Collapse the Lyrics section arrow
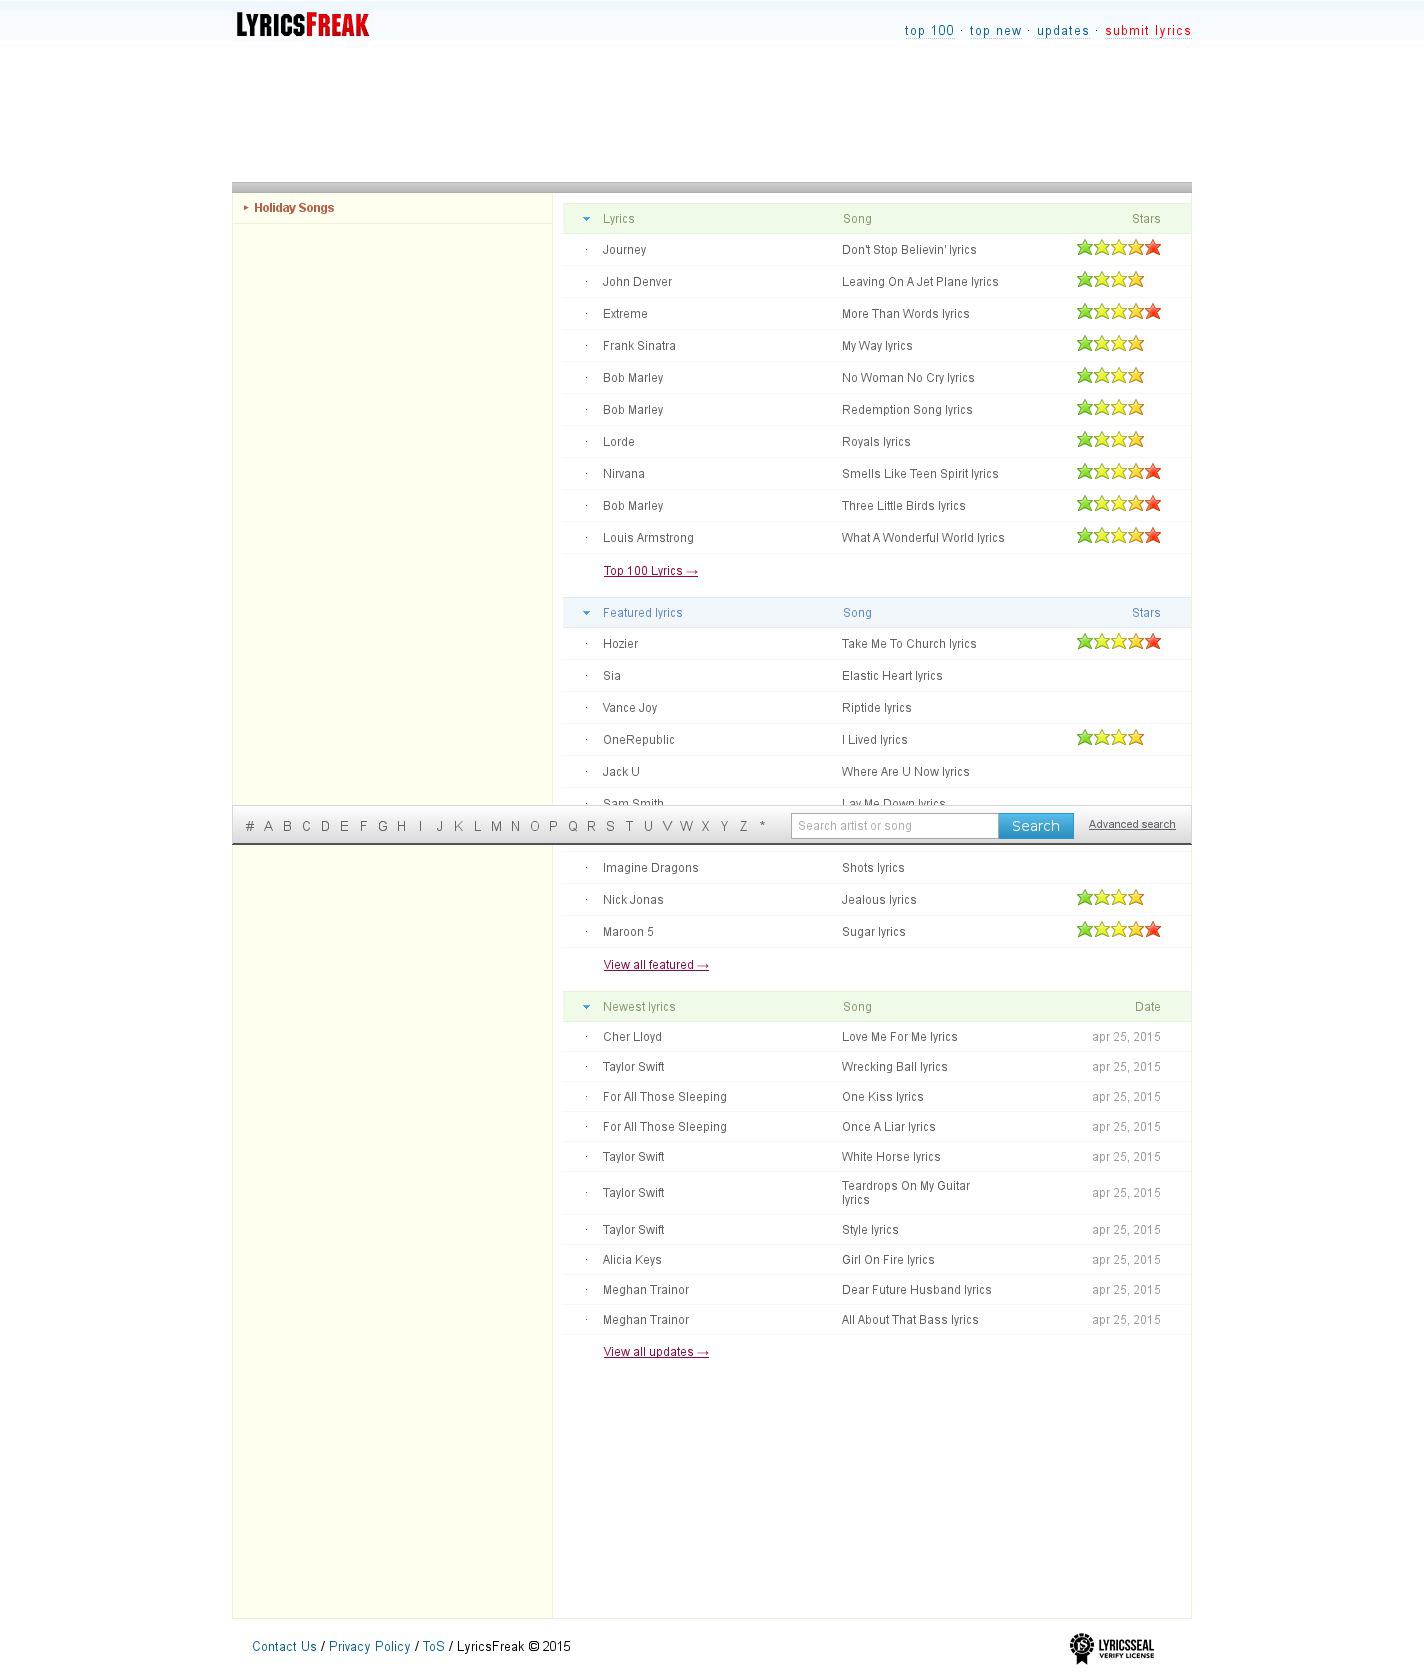This screenshot has height=1674, width=1424. pos(587,219)
